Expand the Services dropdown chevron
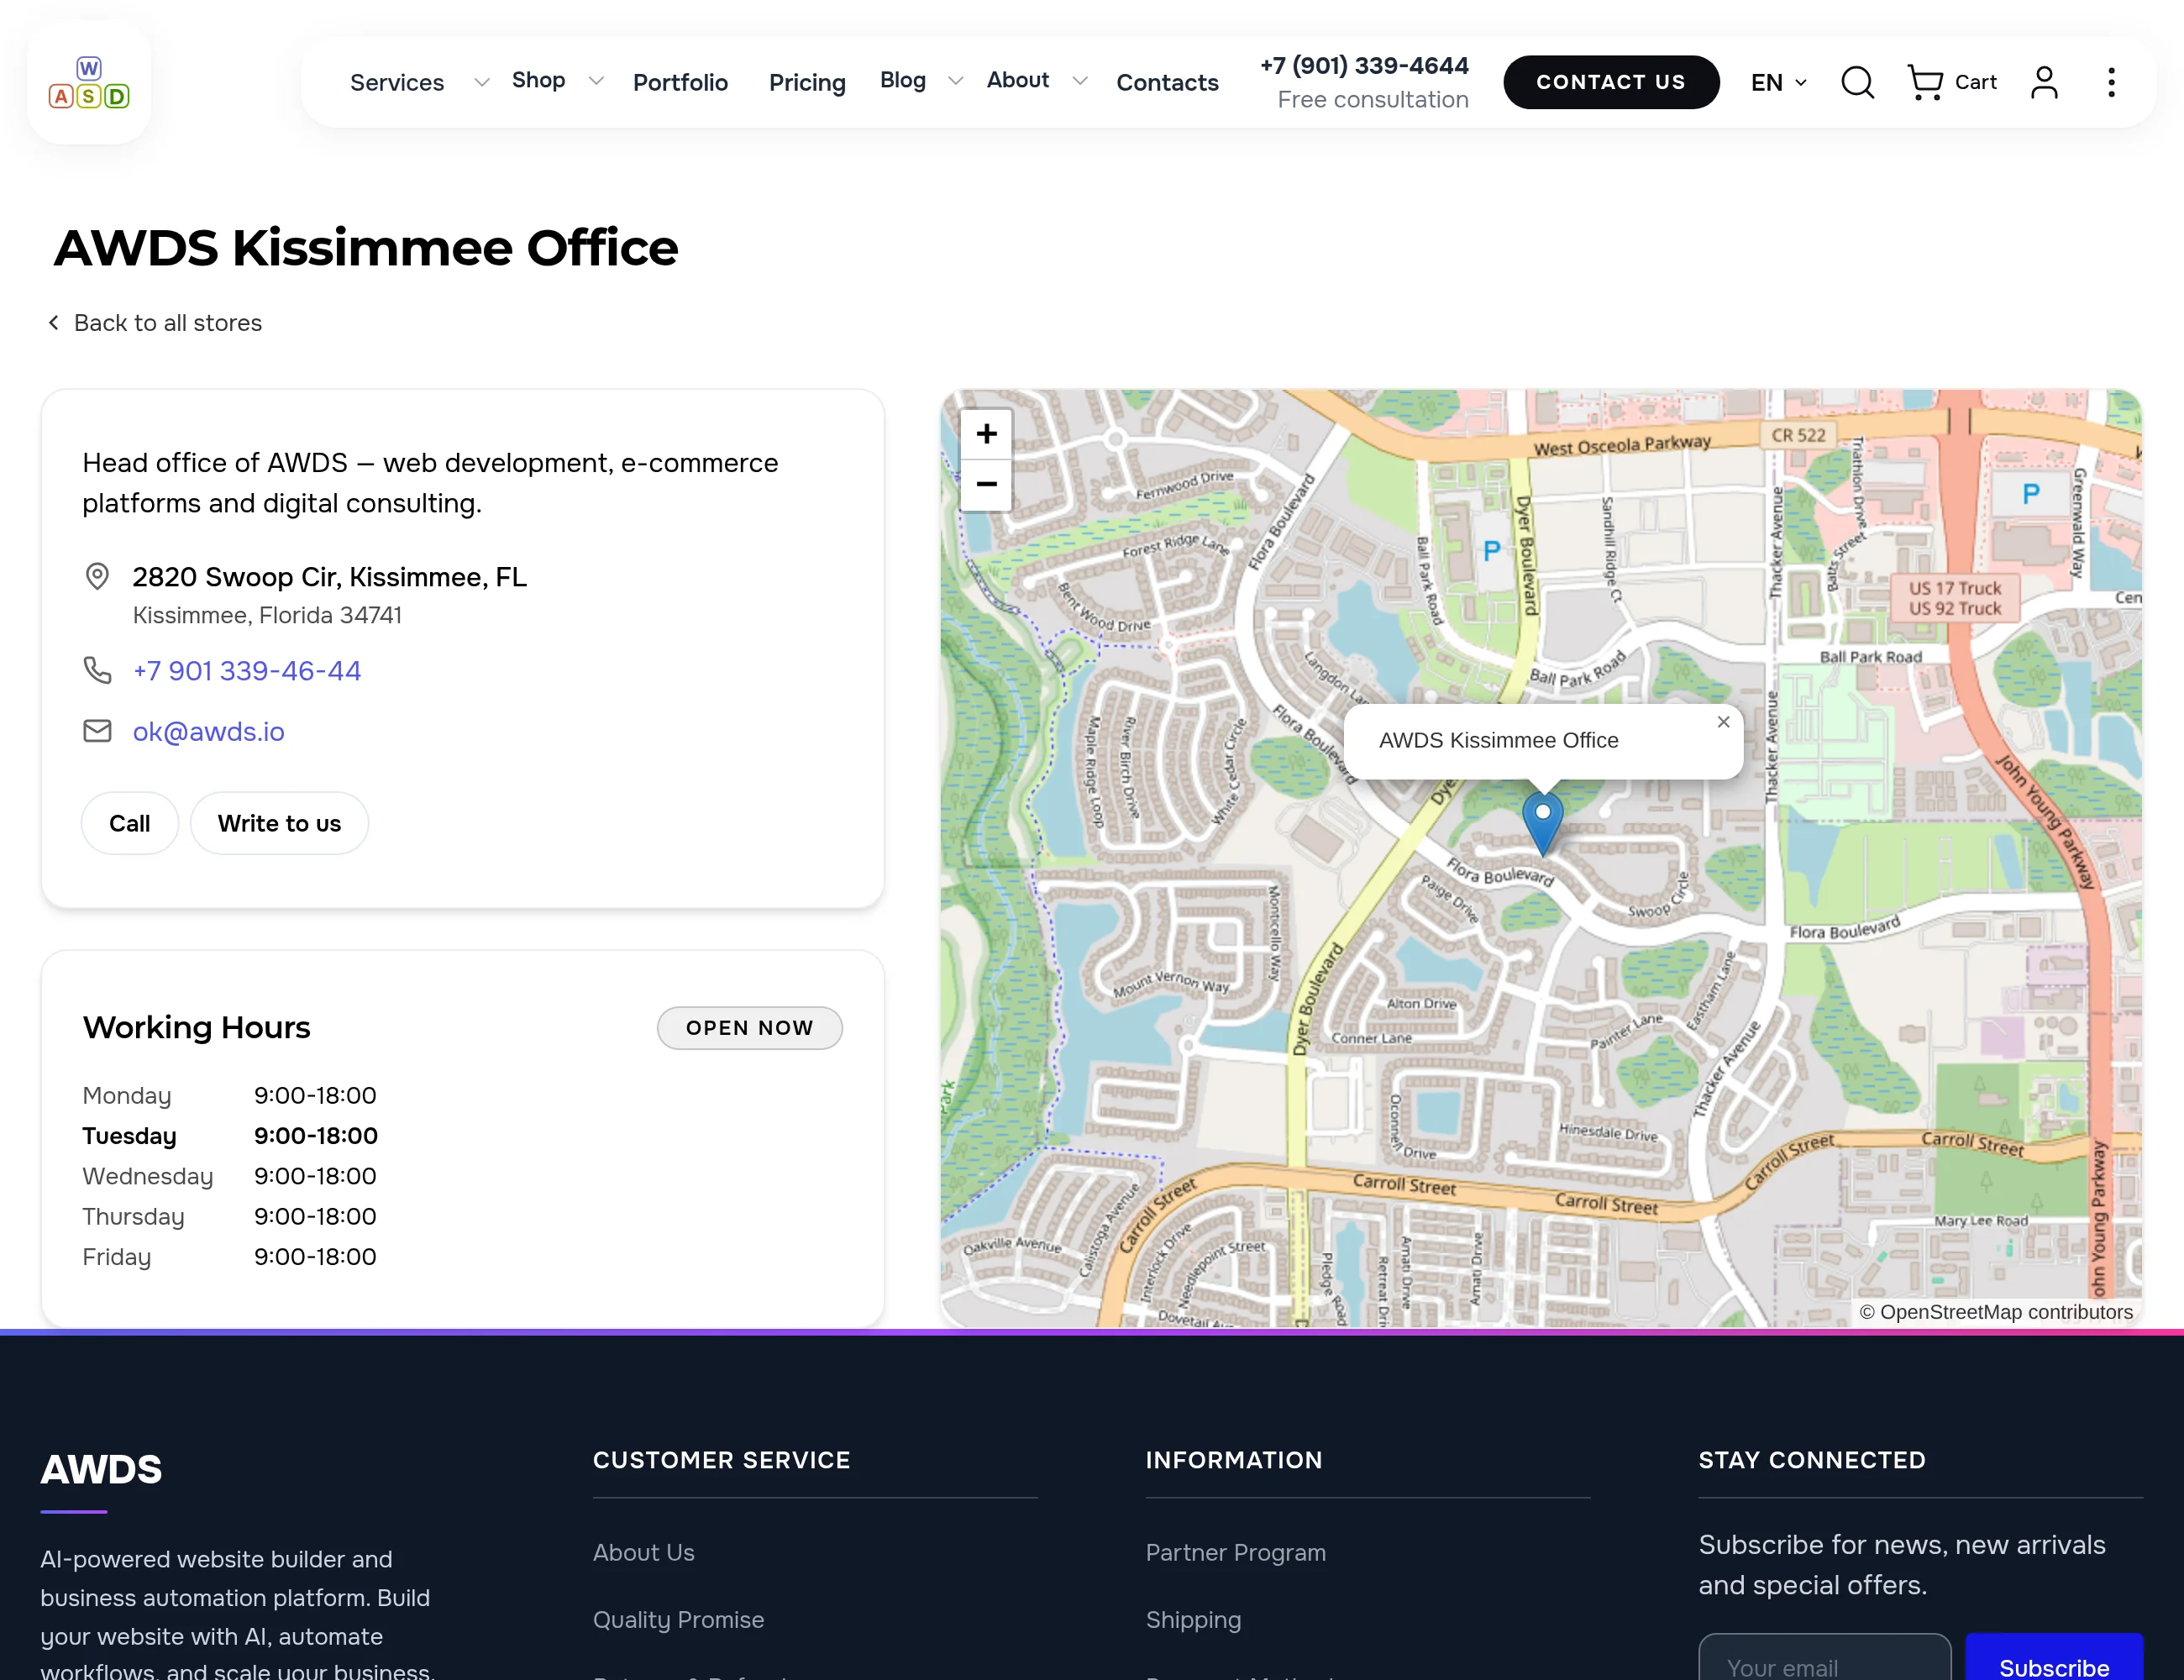Screen dimensions: 2184x1680 pos(481,82)
